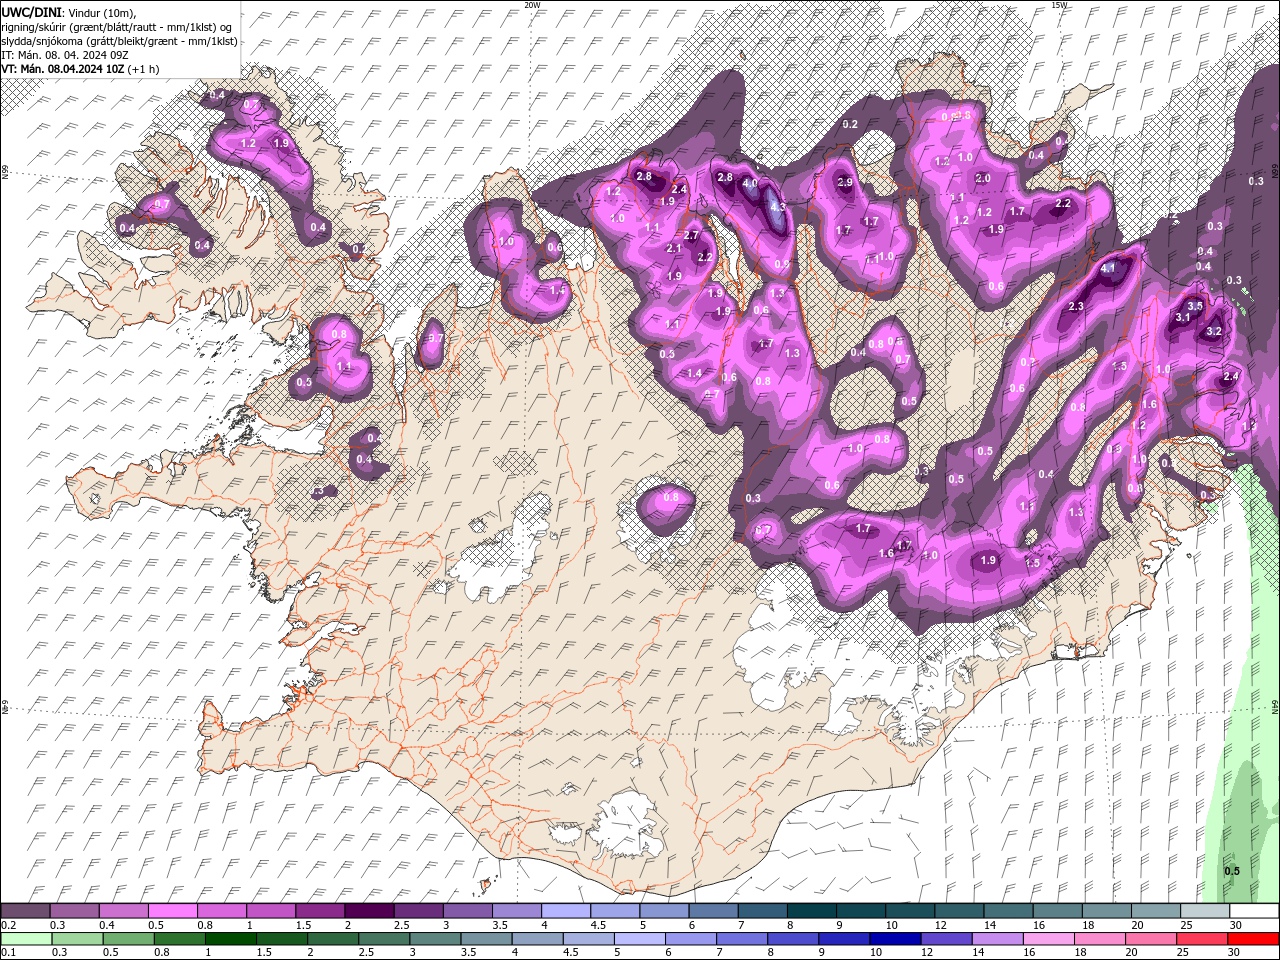
Task: Click the 'slydda/snjókoma' legend description line
Action: pyautogui.click(x=119, y=41)
